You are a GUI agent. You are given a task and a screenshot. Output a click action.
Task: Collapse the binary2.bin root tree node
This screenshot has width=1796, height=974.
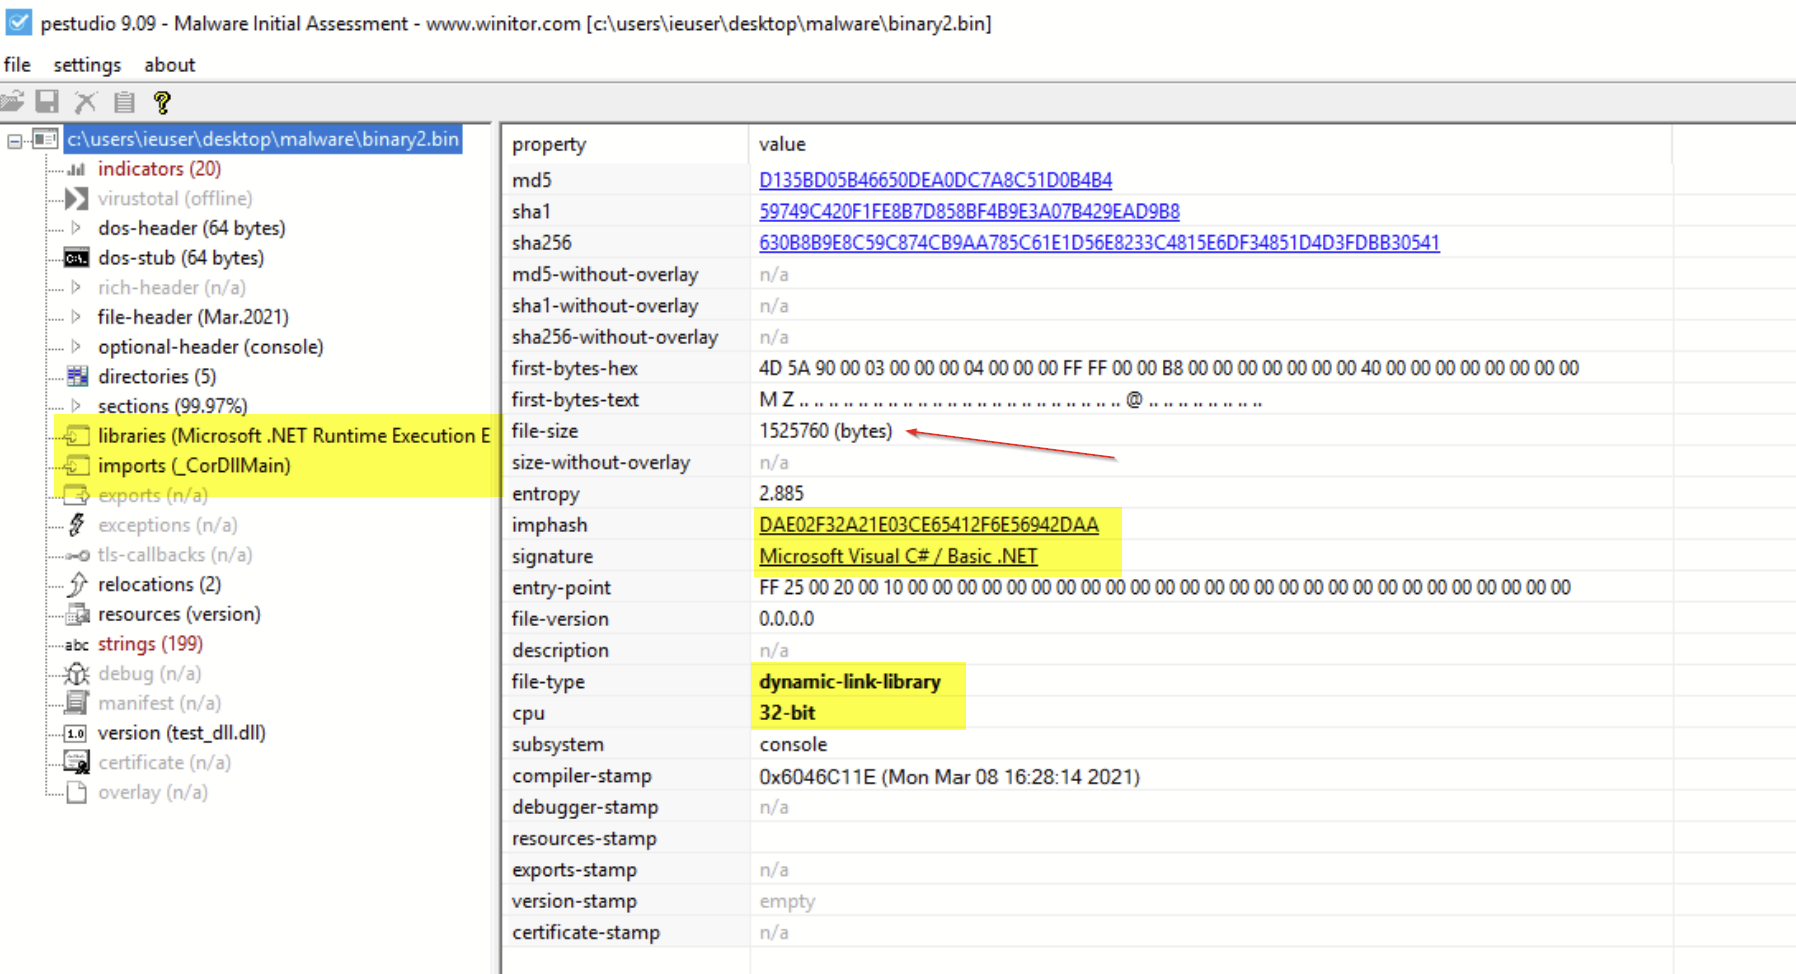pyautogui.click(x=15, y=140)
